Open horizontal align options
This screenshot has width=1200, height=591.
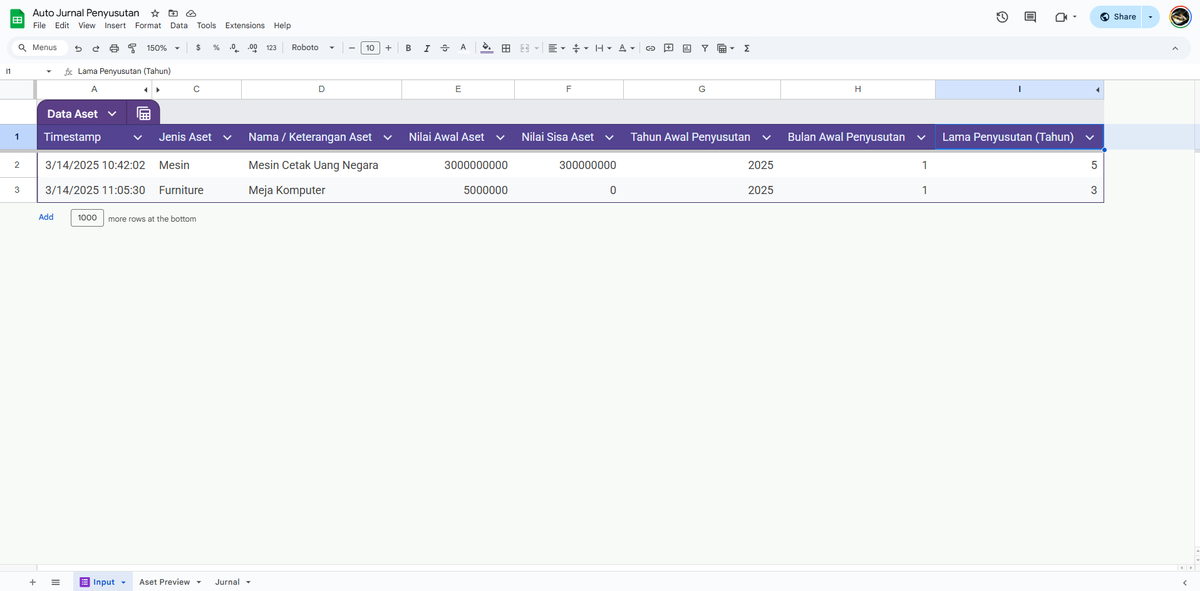pyautogui.click(x=557, y=48)
